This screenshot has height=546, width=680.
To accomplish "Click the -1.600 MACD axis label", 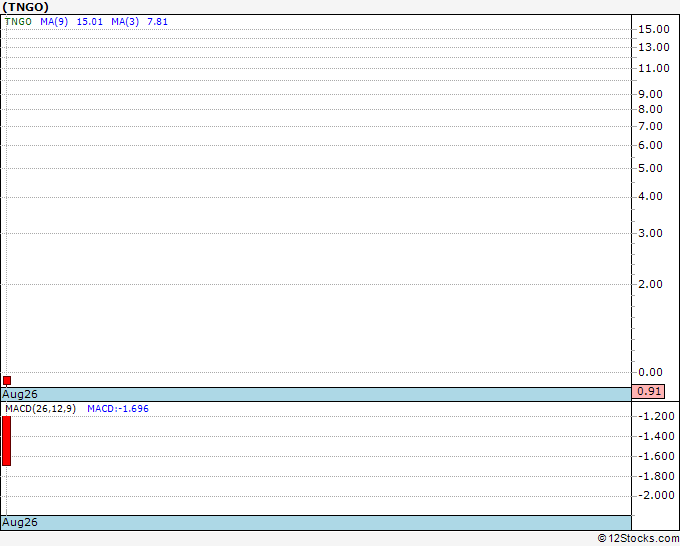I will [x=657, y=456].
